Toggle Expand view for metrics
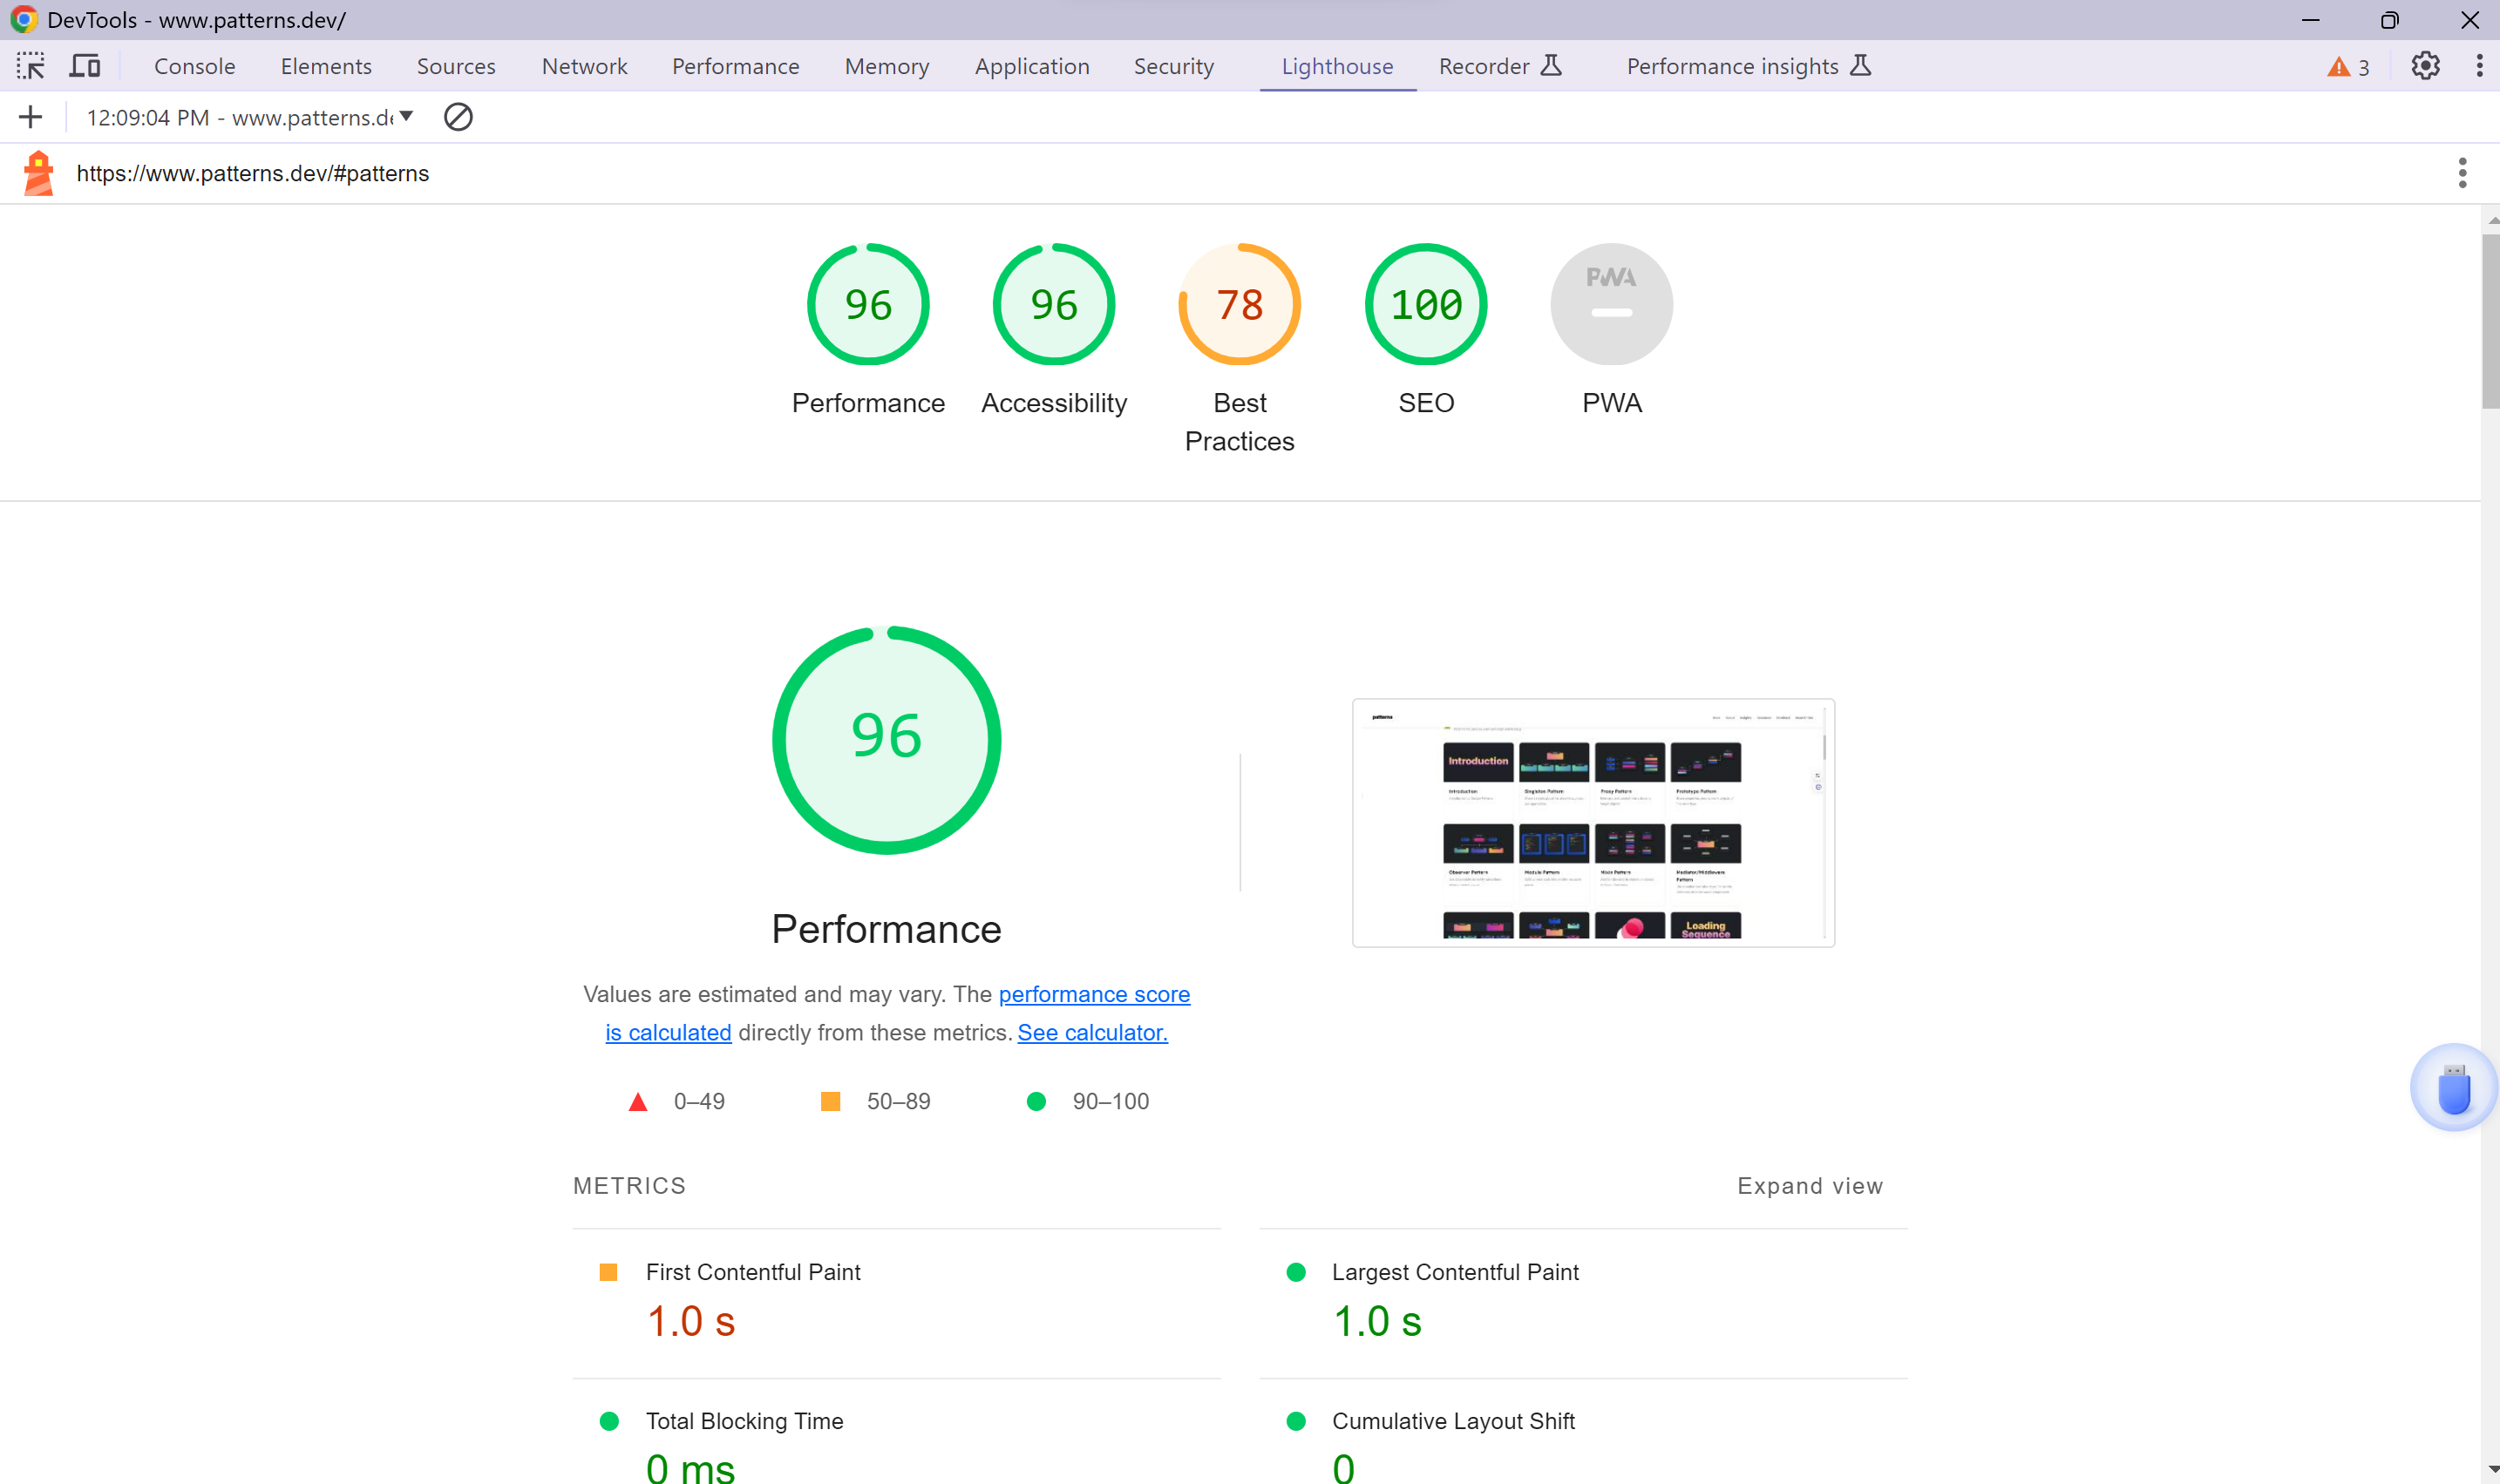 click(1809, 1186)
